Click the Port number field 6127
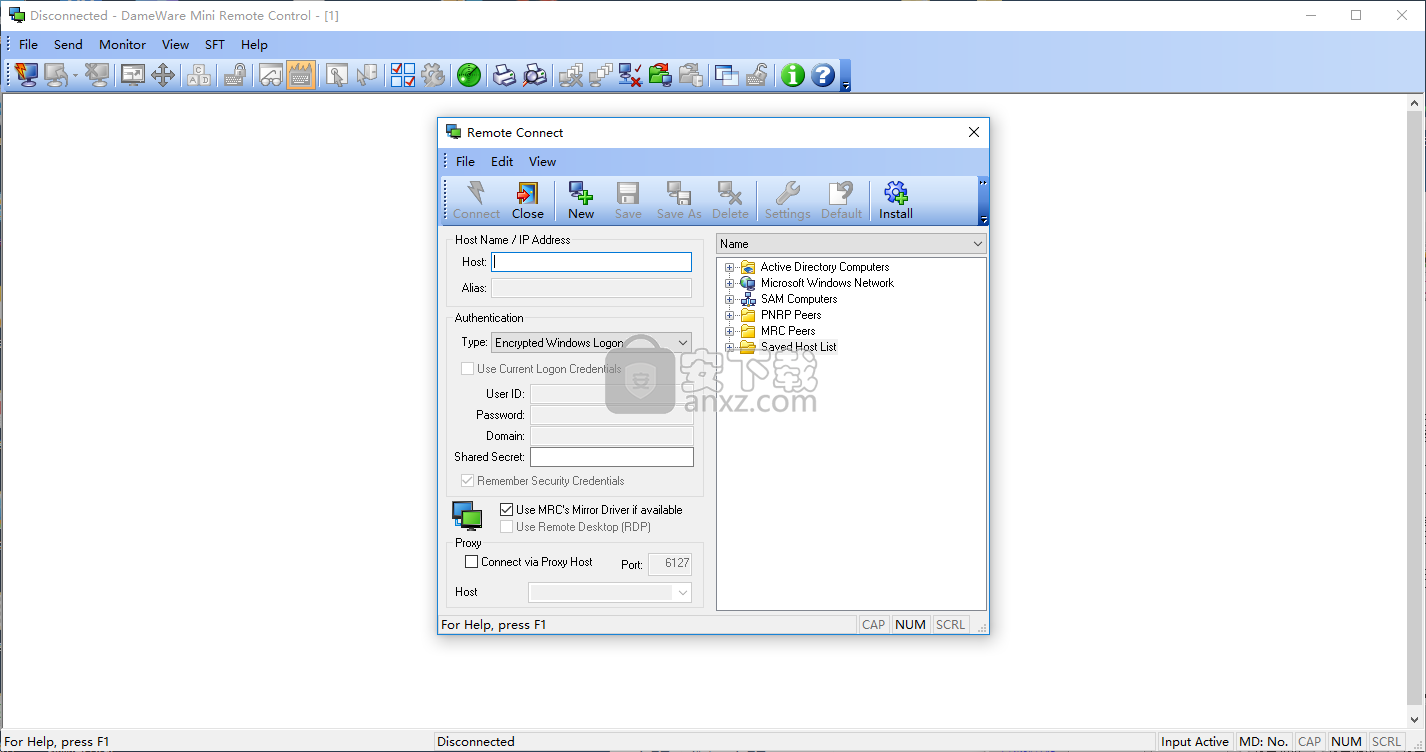 coord(670,563)
